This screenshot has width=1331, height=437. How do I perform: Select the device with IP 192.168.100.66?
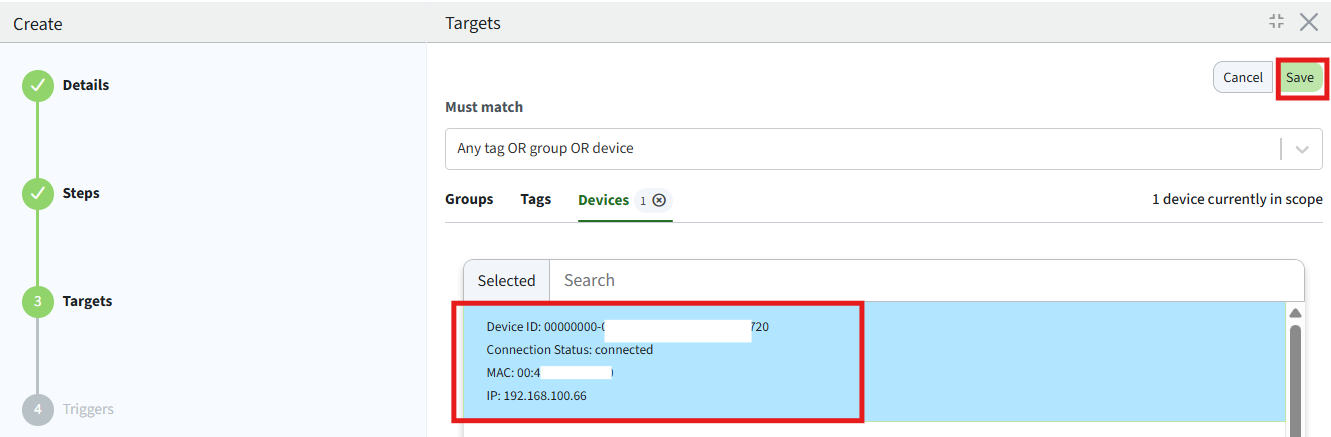(657, 361)
